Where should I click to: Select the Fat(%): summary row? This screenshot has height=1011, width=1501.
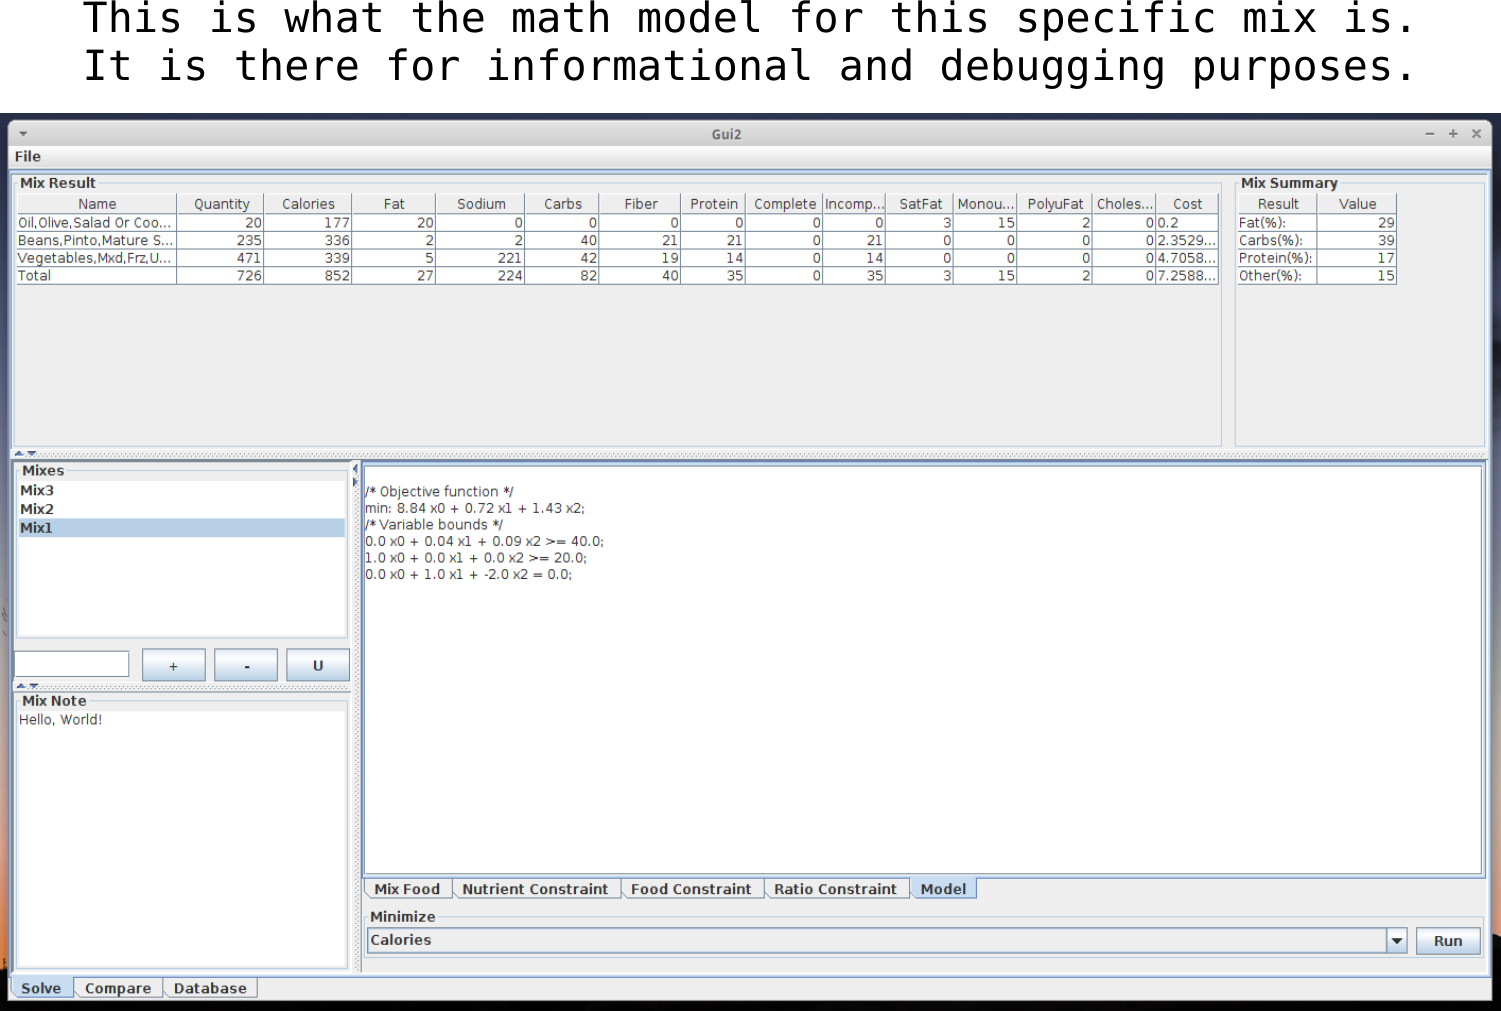pyautogui.click(x=1316, y=223)
